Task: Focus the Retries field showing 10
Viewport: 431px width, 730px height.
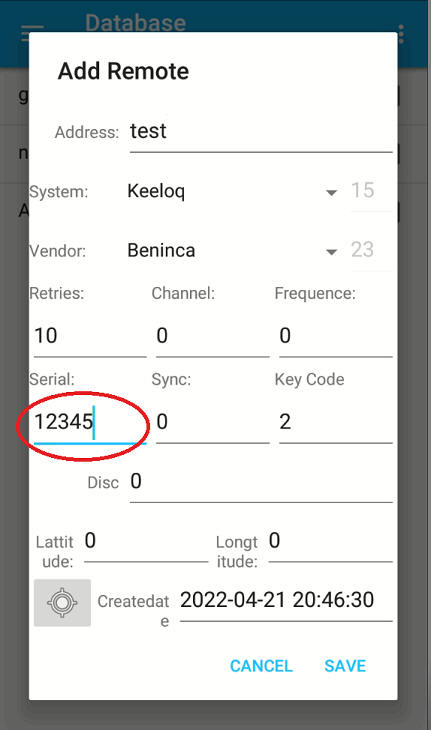Action: 90,336
